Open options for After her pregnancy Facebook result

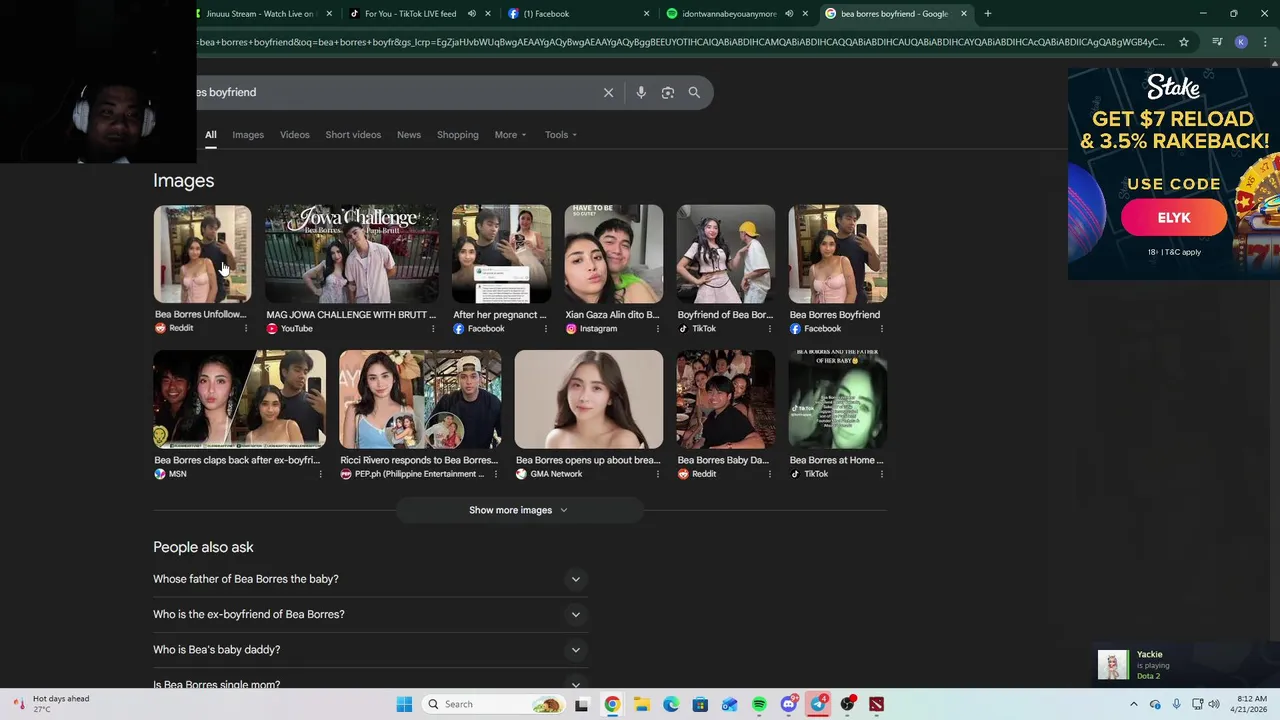click(545, 328)
